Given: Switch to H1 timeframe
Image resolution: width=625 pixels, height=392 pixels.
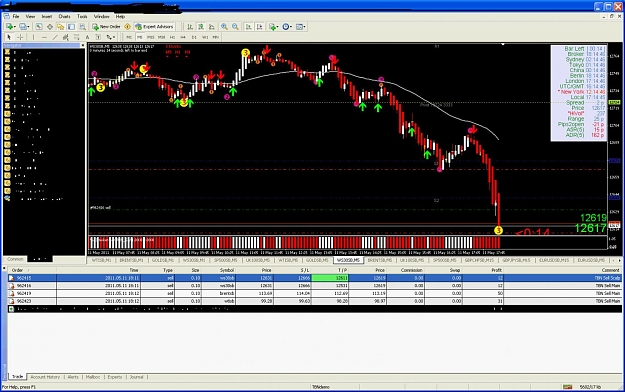Looking at the screenshot, I should (172, 37).
